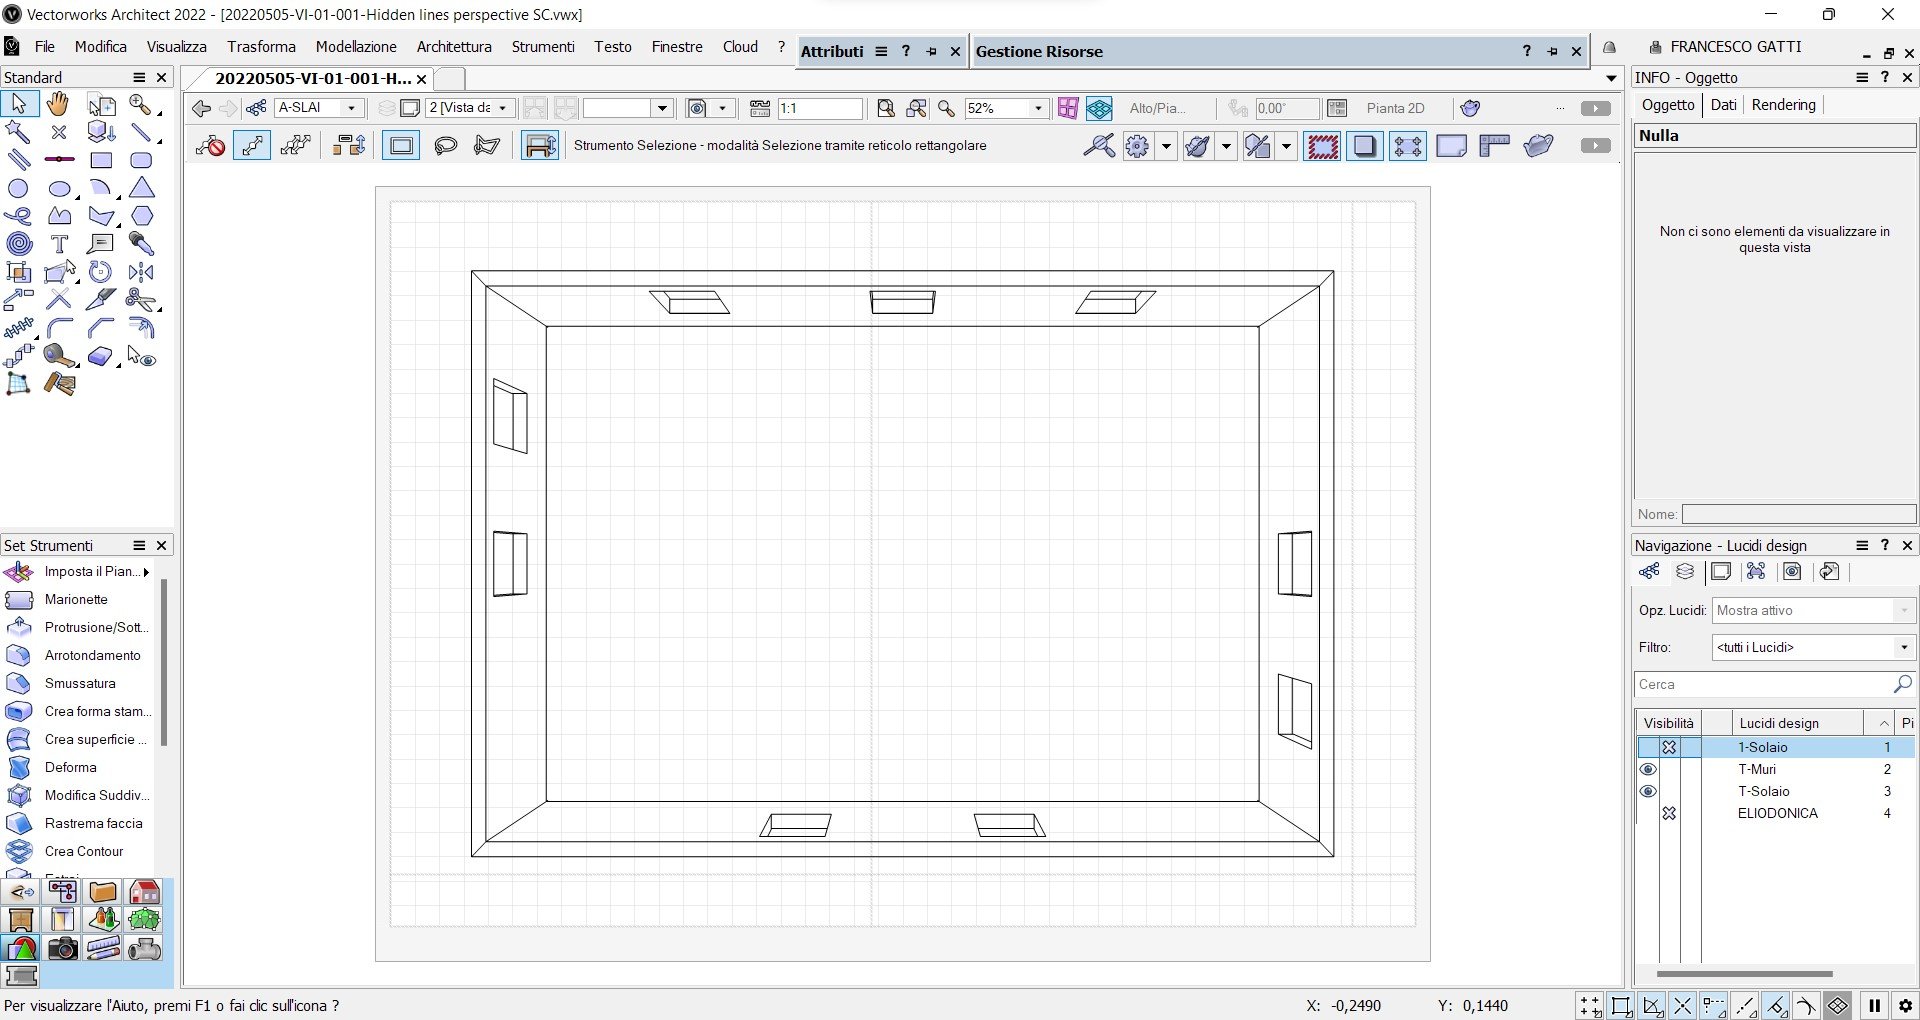This screenshot has width=1920, height=1020.
Task: Open the 52% zoom level dropdown
Action: [x=1037, y=108]
